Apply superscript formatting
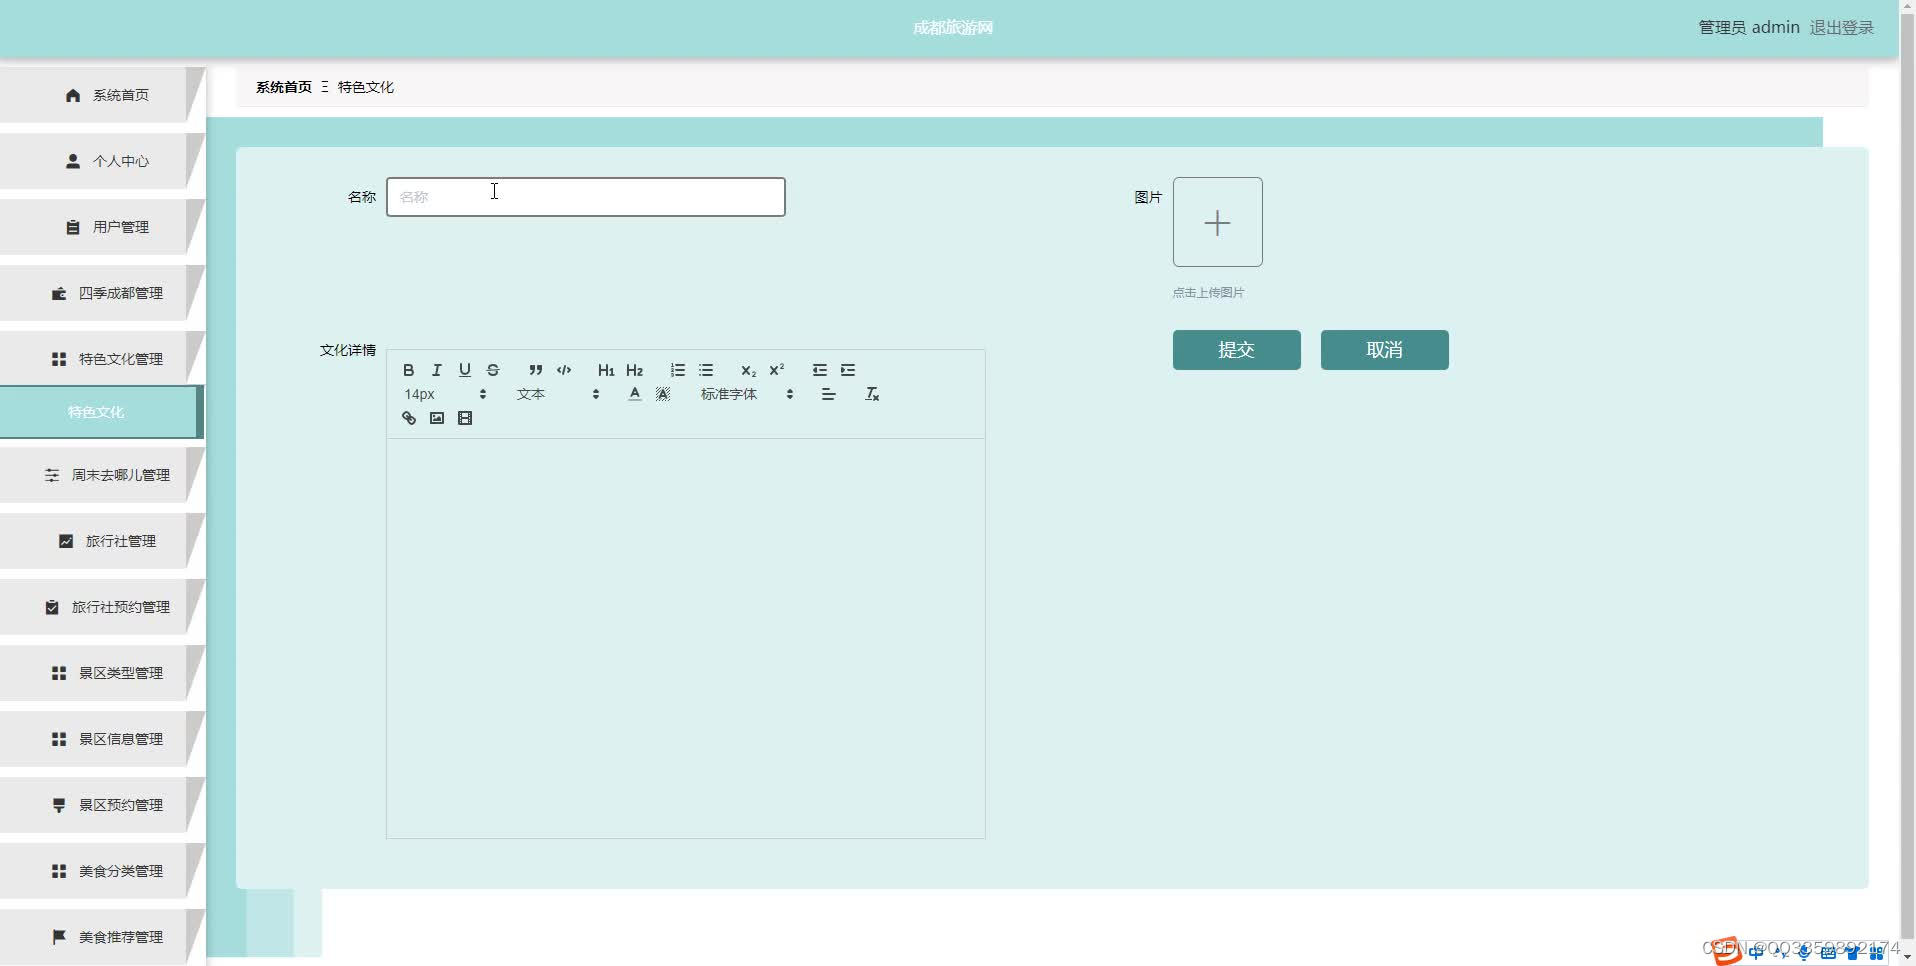This screenshot has width=1916, height=966. tap(777, 370)
